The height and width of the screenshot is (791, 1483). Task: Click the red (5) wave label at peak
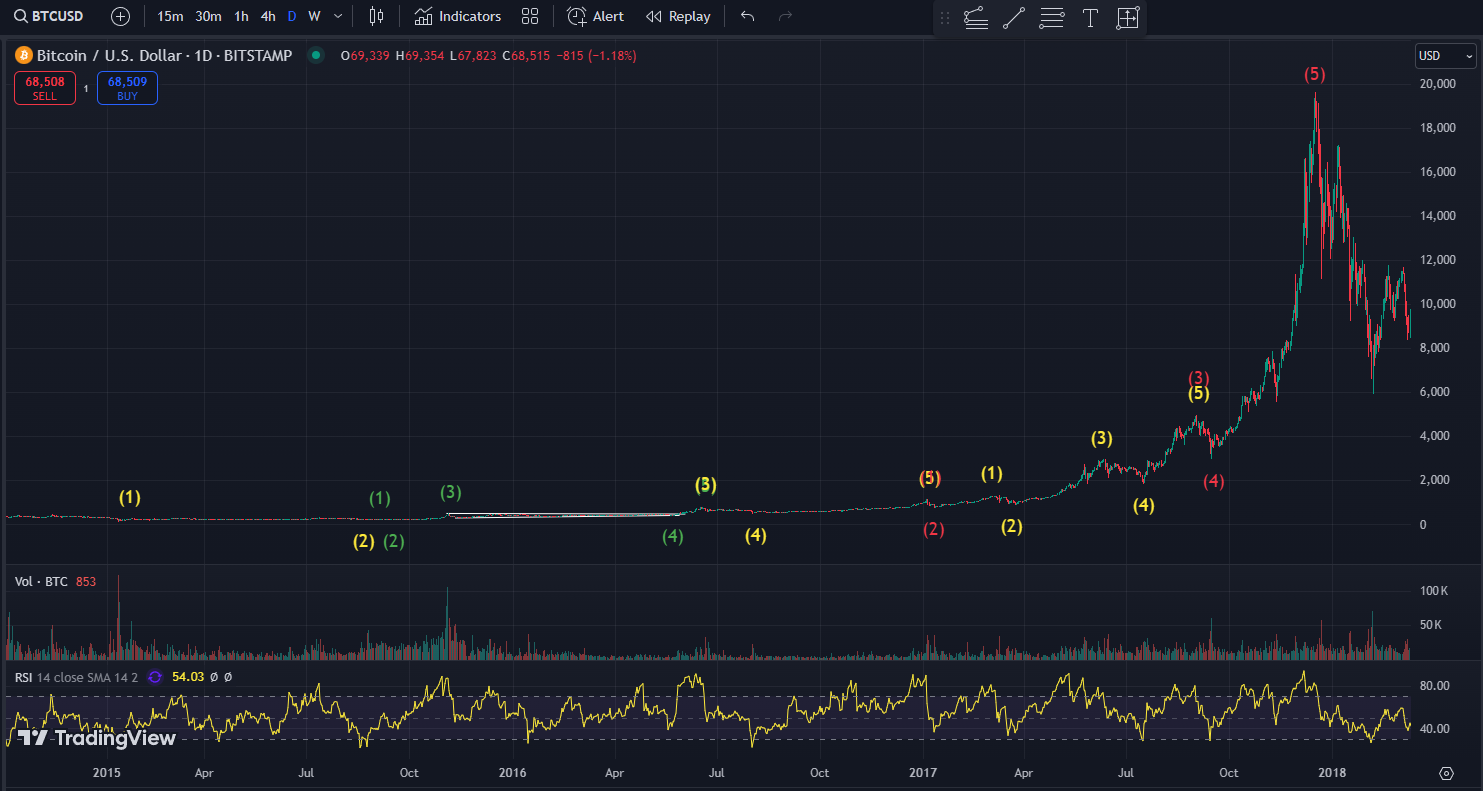(1315, 74)
